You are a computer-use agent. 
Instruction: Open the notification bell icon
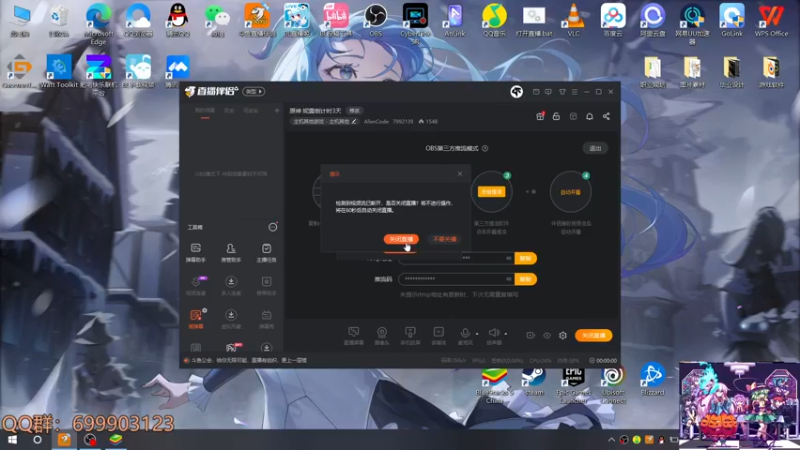(x=589, y=116)
